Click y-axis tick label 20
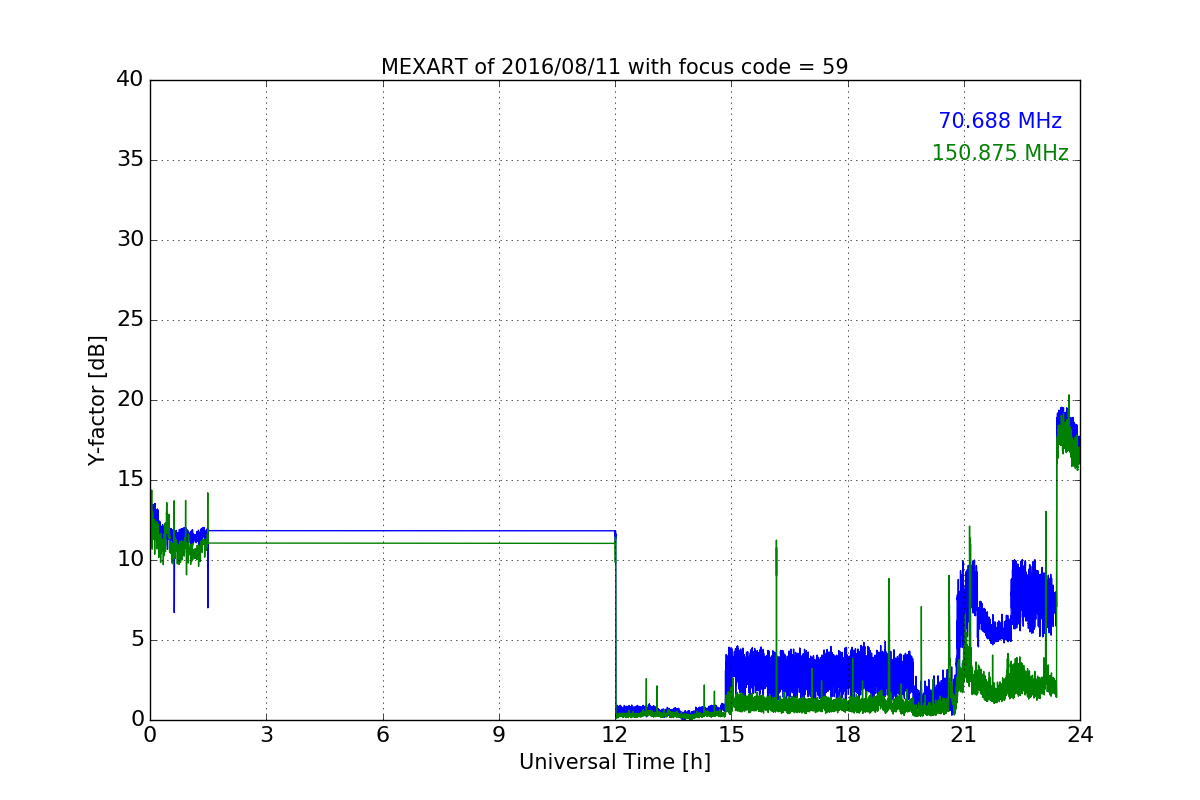This screenshot has height=800, width=1200. pos(130,400)
